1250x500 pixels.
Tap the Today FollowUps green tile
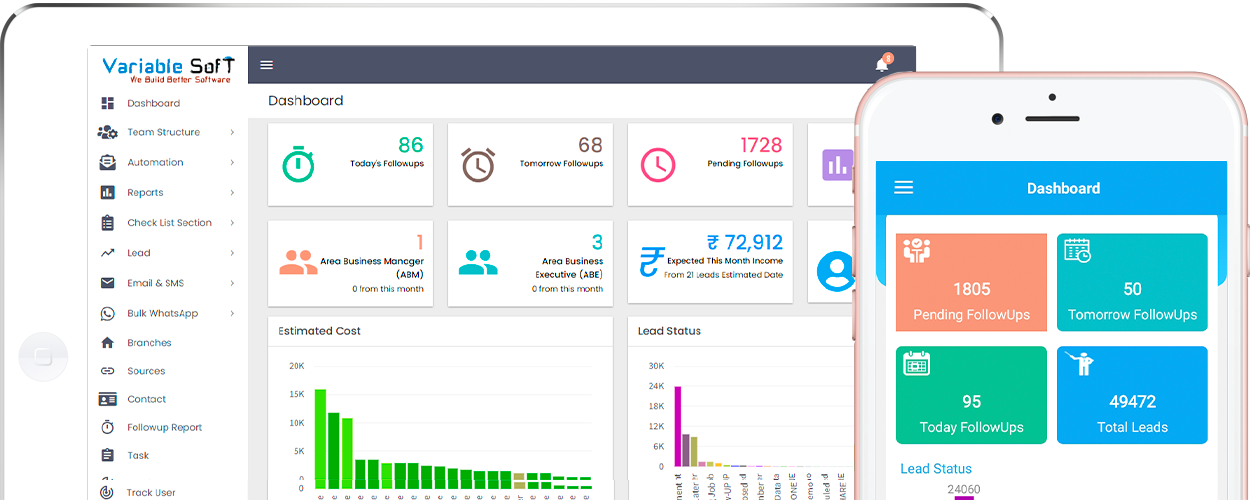pos(971,395)
